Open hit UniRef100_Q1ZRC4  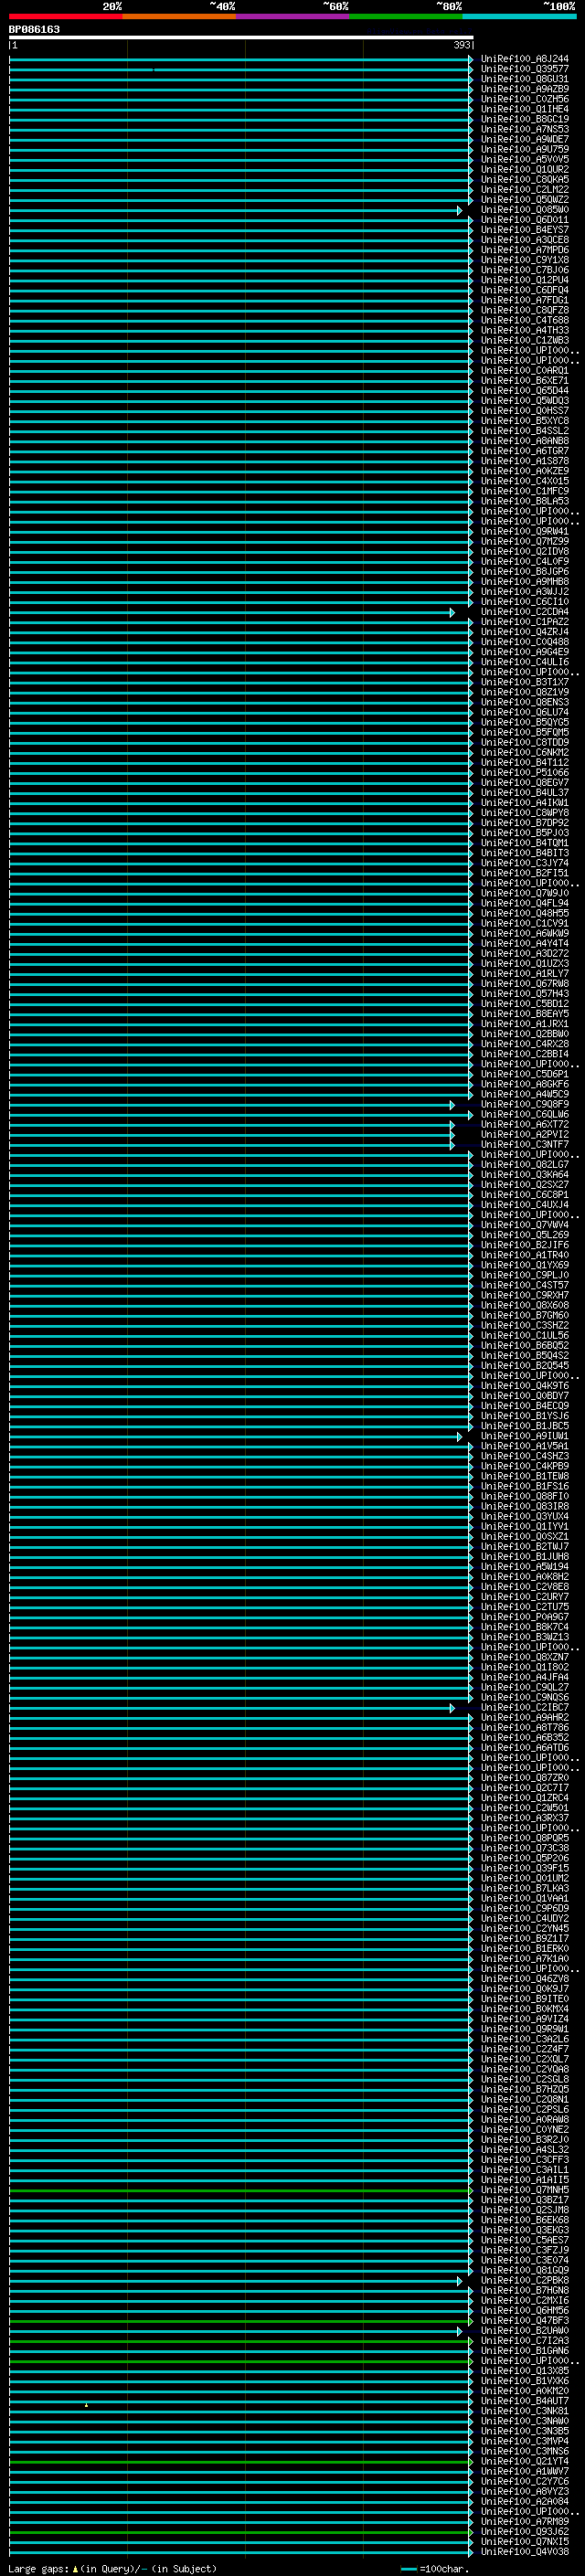525,1798
